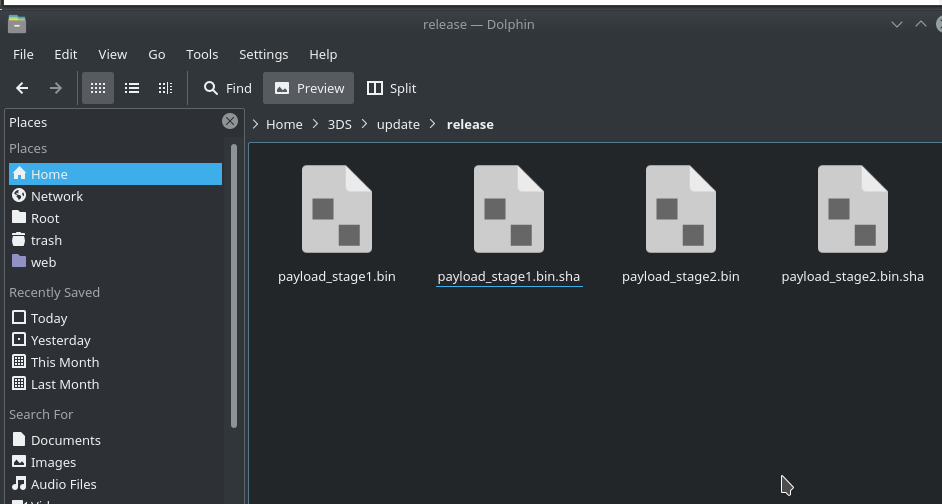Expand the chevron before Home breadcrumb

tap(255, 124)
